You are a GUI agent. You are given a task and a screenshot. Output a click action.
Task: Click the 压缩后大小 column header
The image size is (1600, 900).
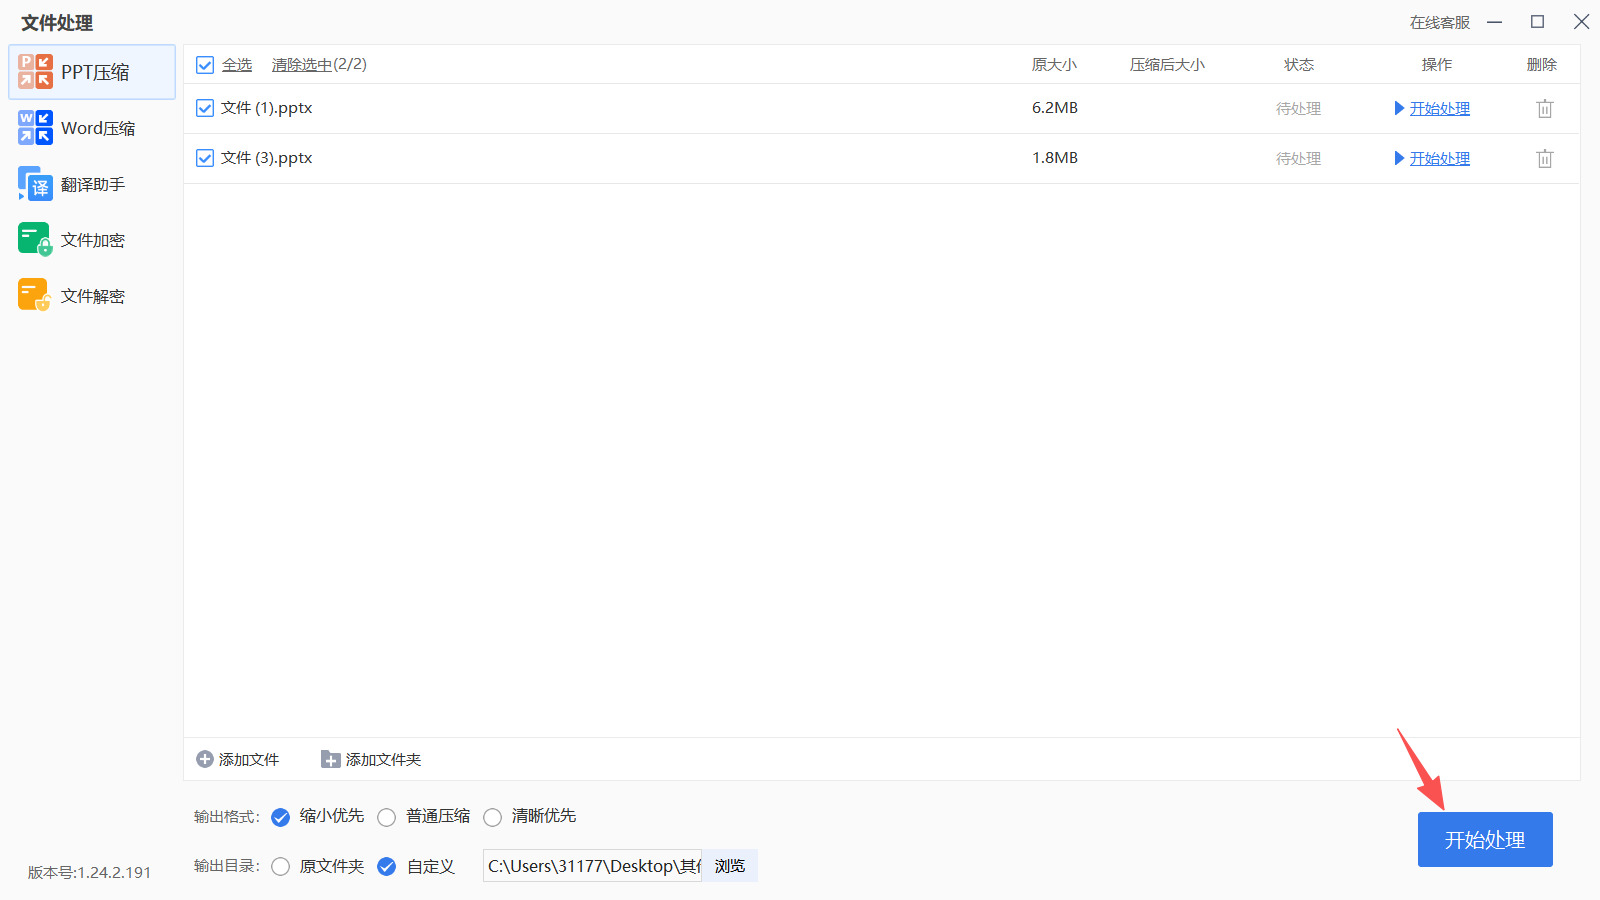1168,65
